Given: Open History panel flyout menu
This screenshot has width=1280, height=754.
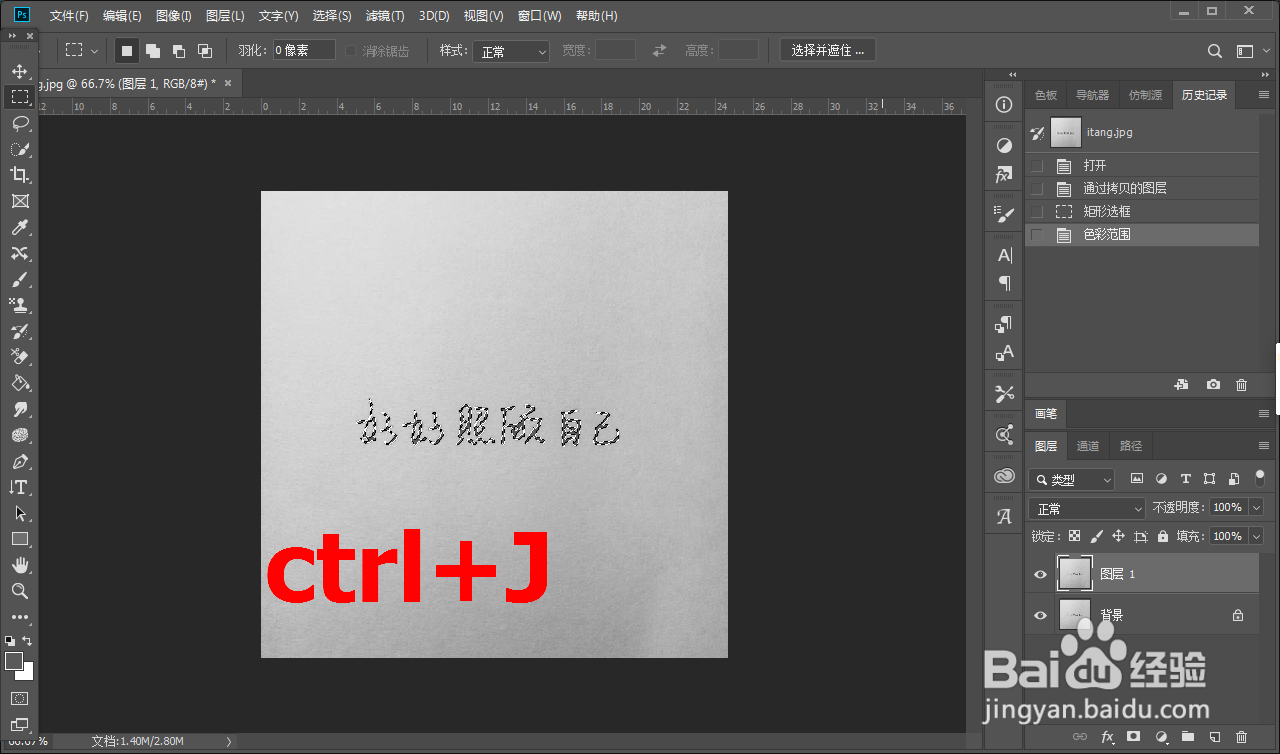Looking at the screenshot, I should click(x=1263, y=95).
